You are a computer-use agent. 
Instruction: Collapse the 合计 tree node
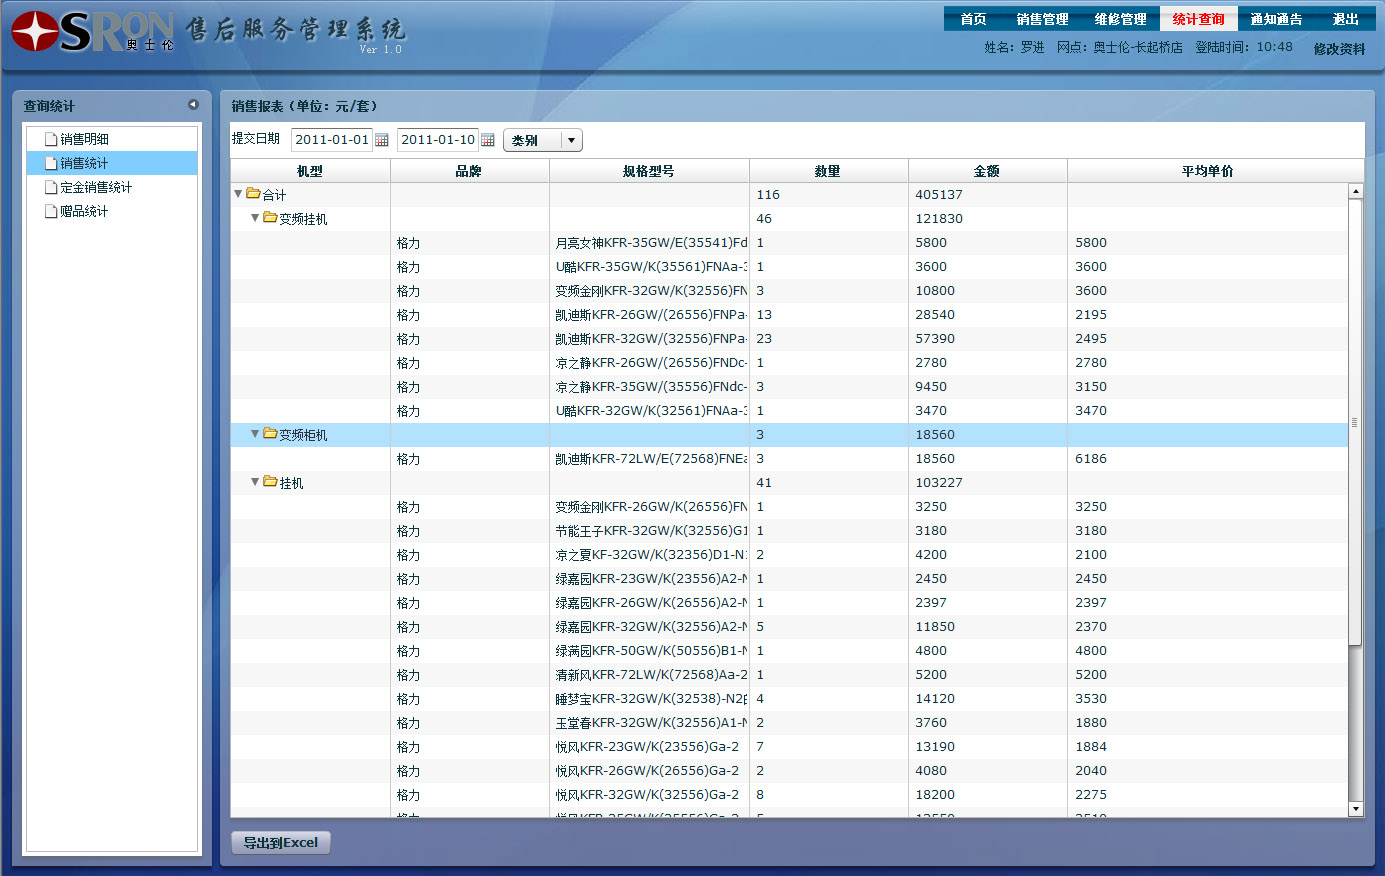[x=238, y=194]
